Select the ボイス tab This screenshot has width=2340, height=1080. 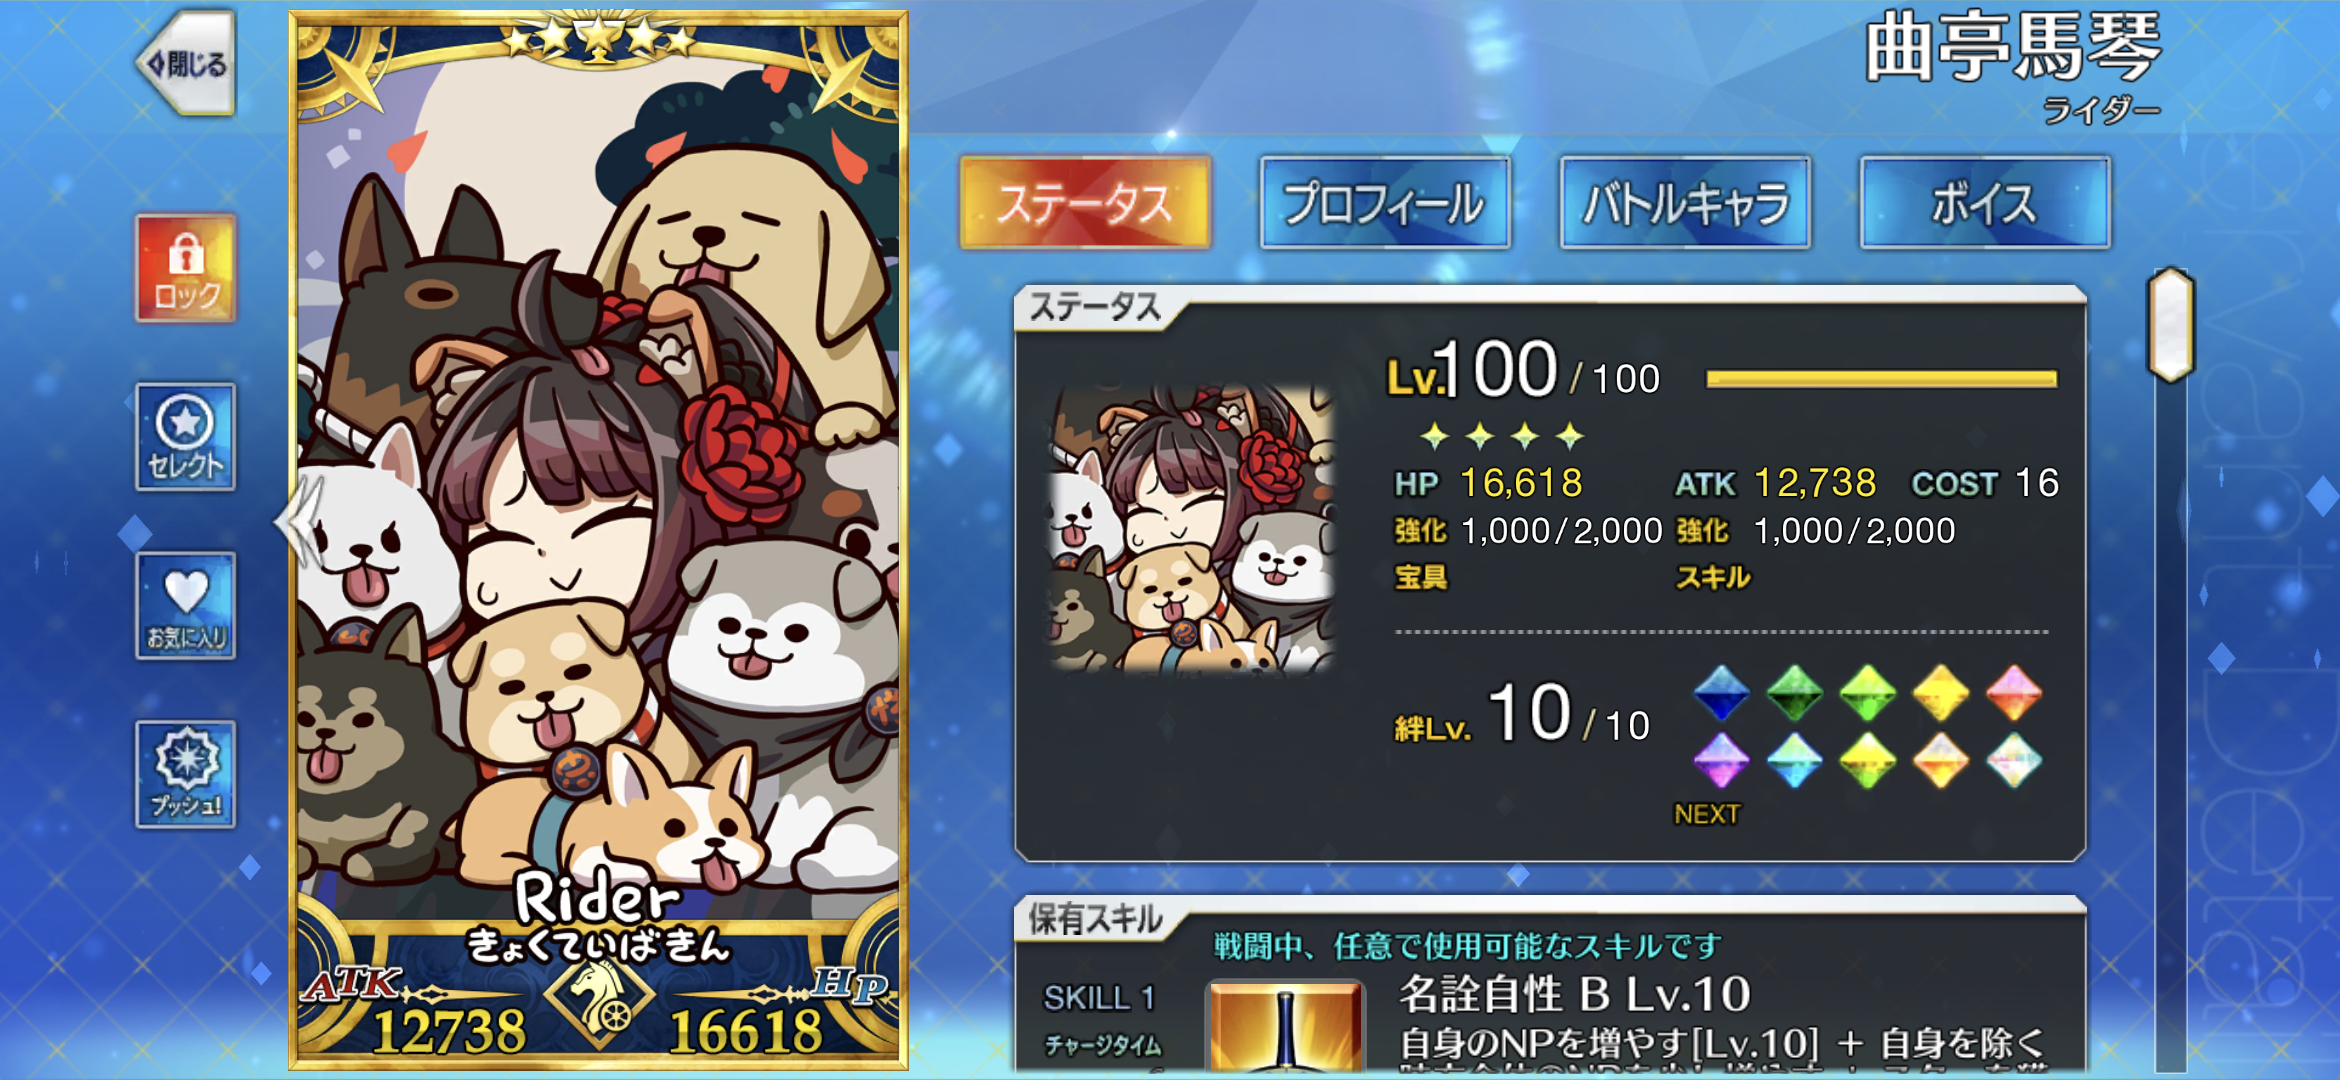(x=1985, y=203)
